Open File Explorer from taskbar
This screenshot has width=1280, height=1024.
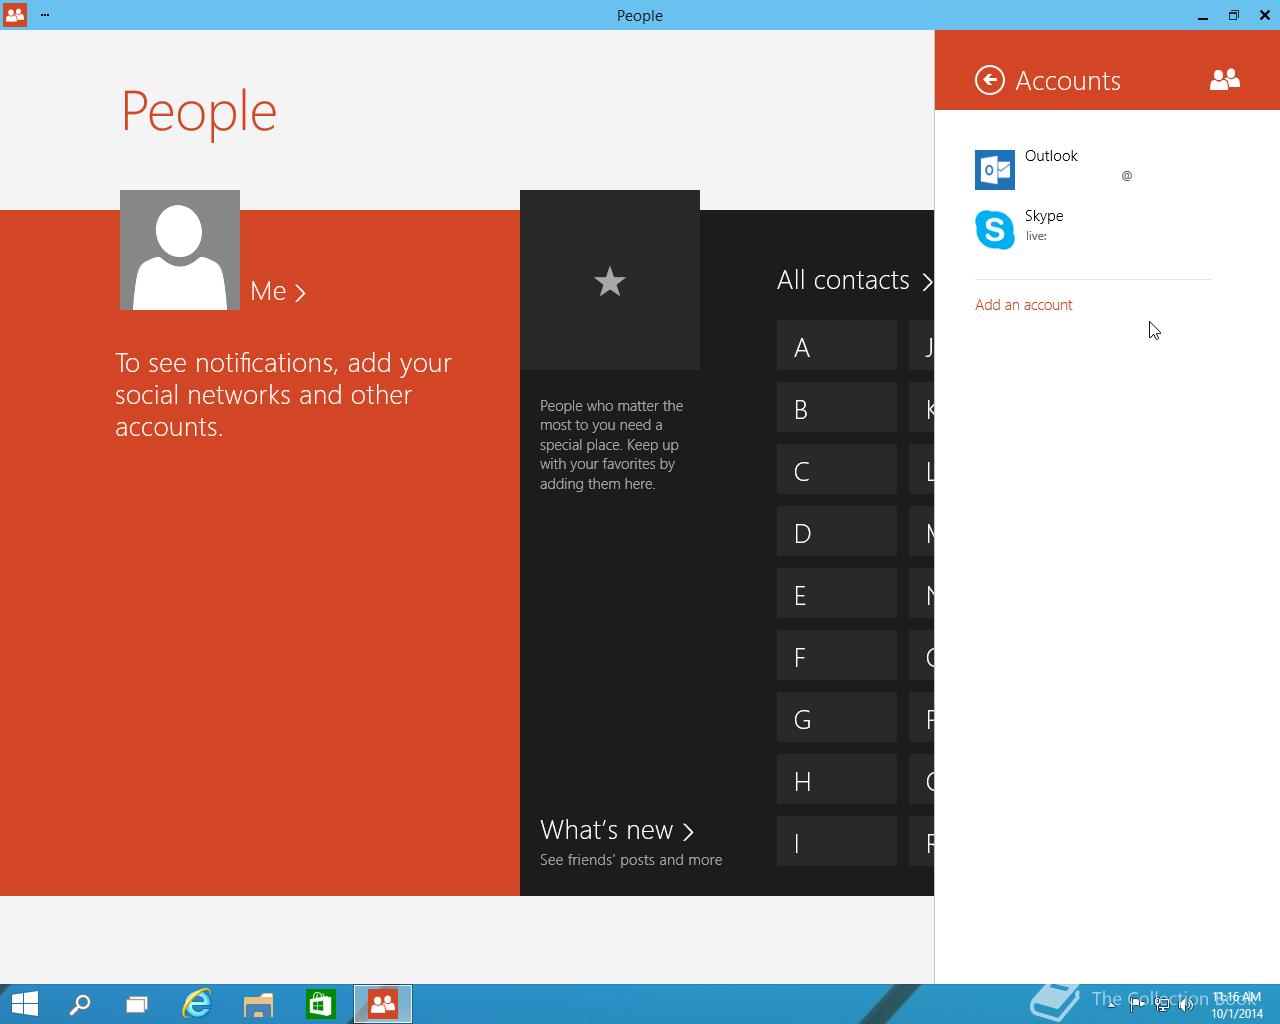coord(258,1004)
